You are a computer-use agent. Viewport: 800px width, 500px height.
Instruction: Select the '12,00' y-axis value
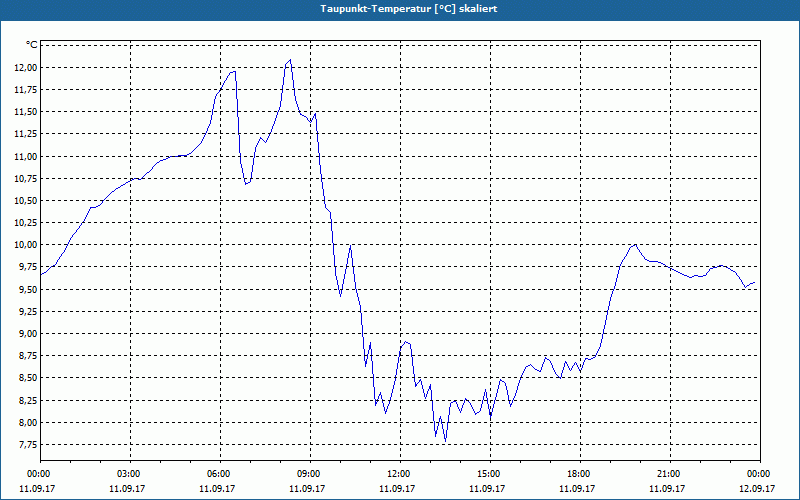pos(27,68)
